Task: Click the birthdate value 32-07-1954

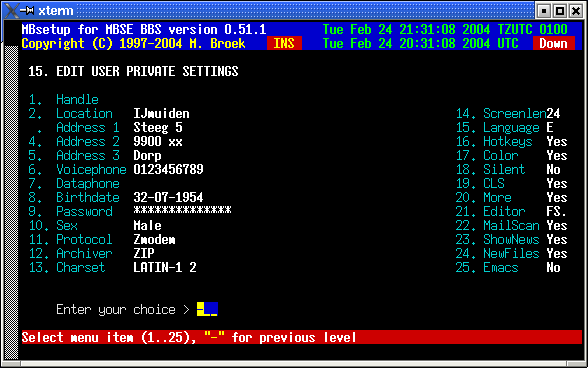Action: (x=168, y=197)
